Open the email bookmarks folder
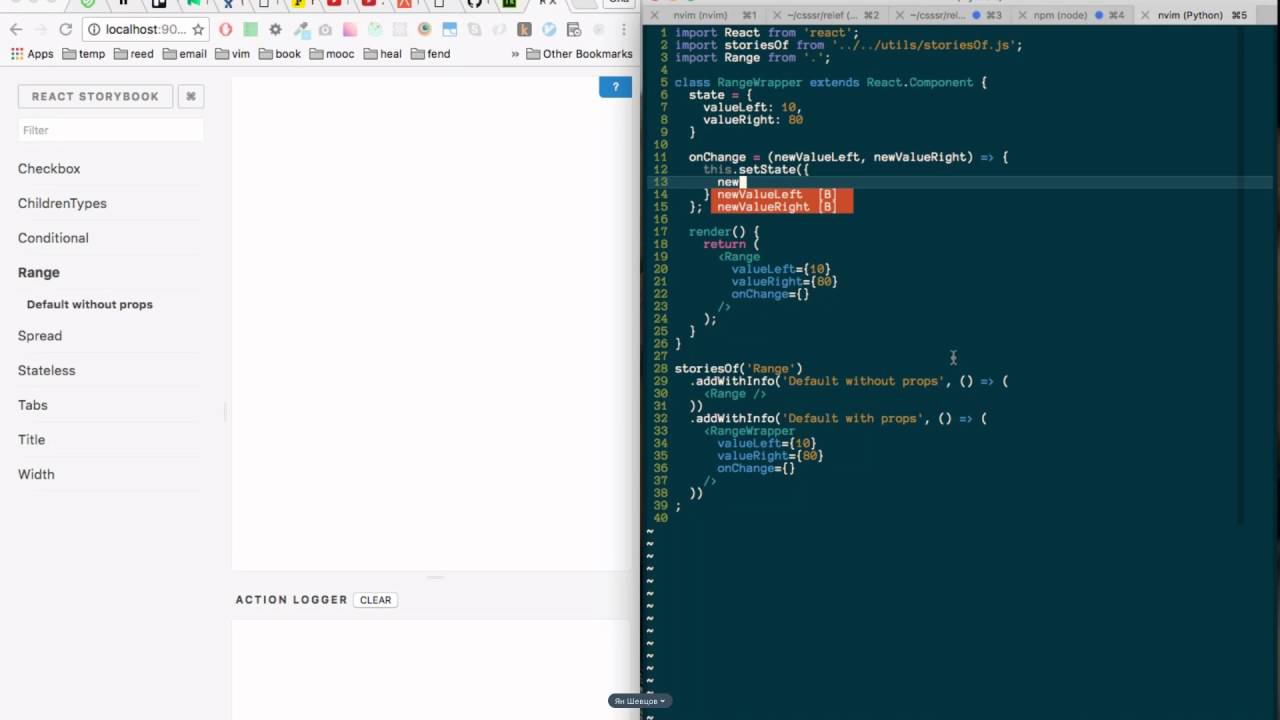 point(185,54)
